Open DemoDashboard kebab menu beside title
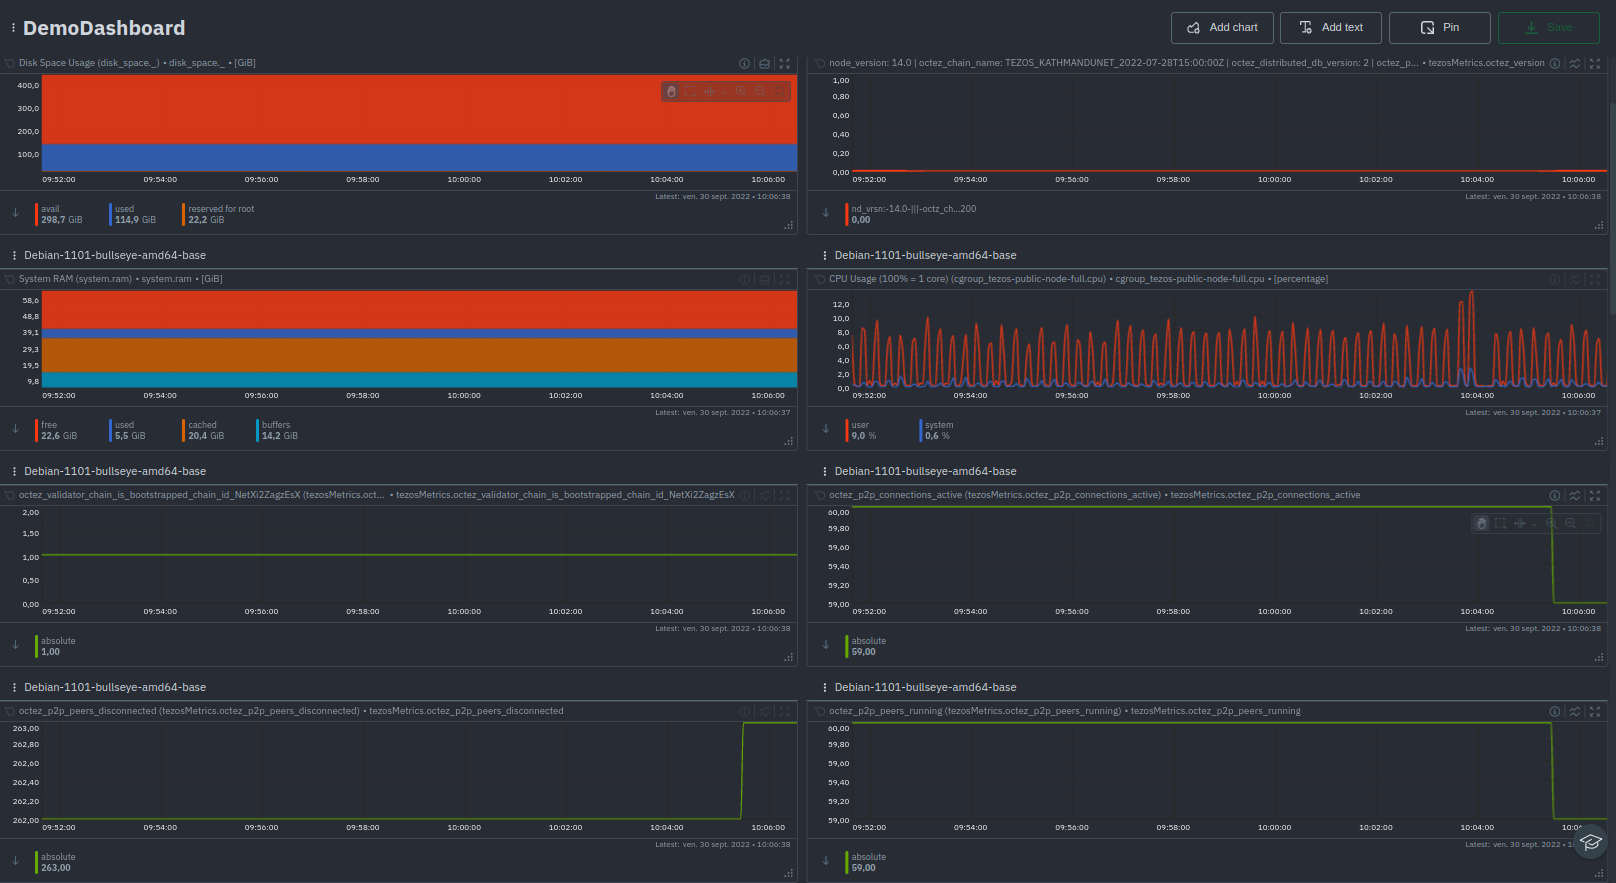Image resolution: width=1616 pixels, height=883 pixels. [x=13, y=28]
